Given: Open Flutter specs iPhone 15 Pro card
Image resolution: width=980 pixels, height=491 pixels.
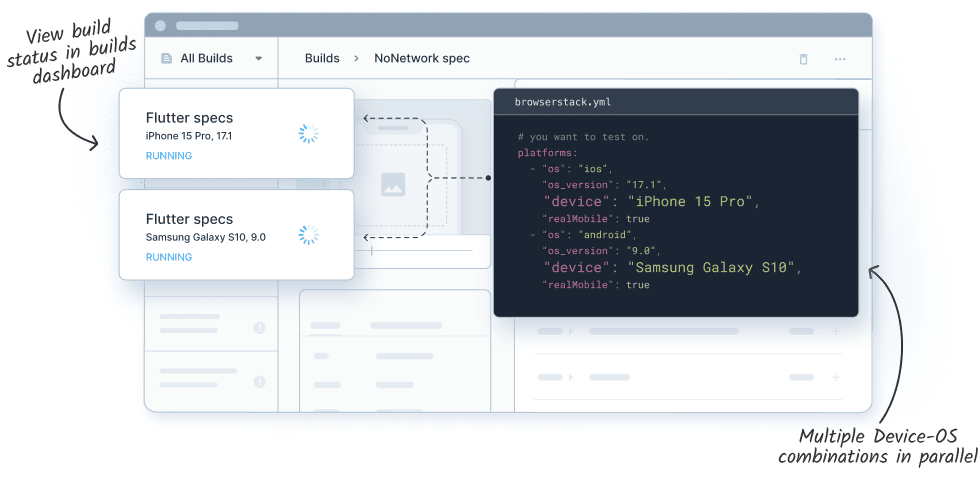Looking at the screenshot, I should click(236, 133).
